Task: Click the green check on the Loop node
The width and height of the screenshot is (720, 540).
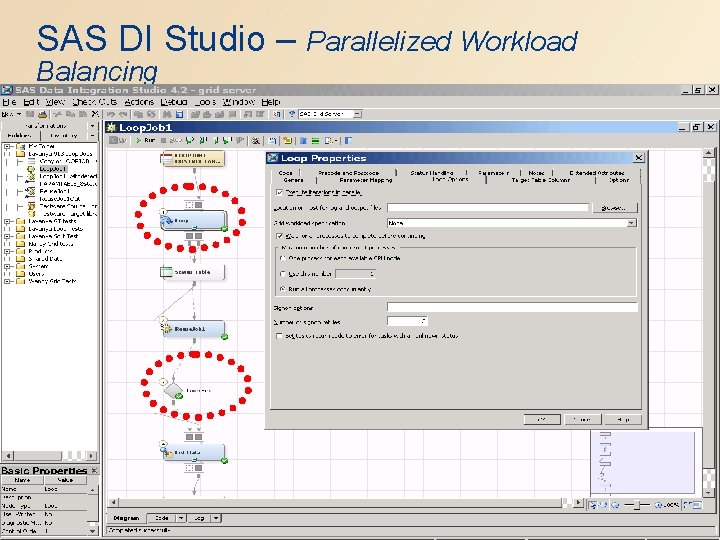Action: click(224, 229)
